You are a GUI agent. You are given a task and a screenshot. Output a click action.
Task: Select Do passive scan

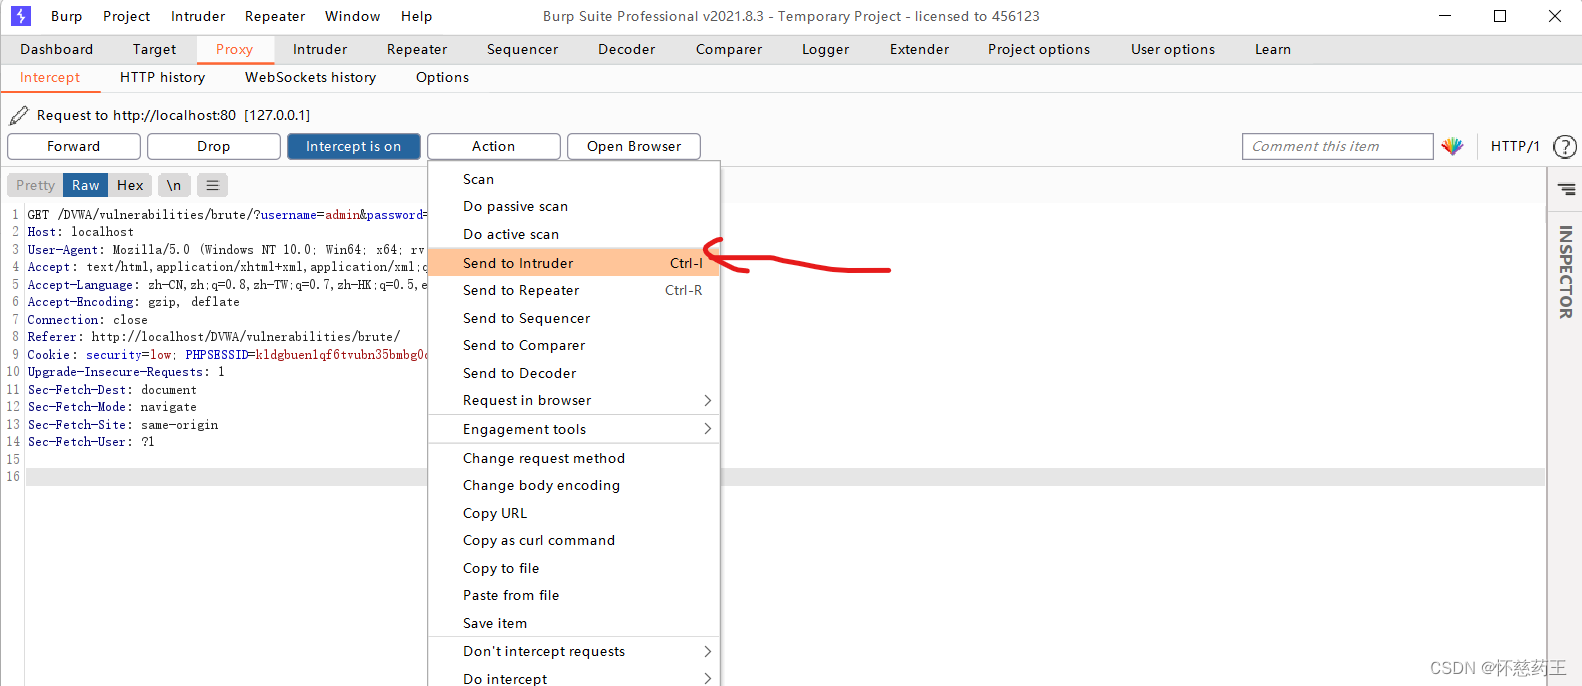click(574, 206)
